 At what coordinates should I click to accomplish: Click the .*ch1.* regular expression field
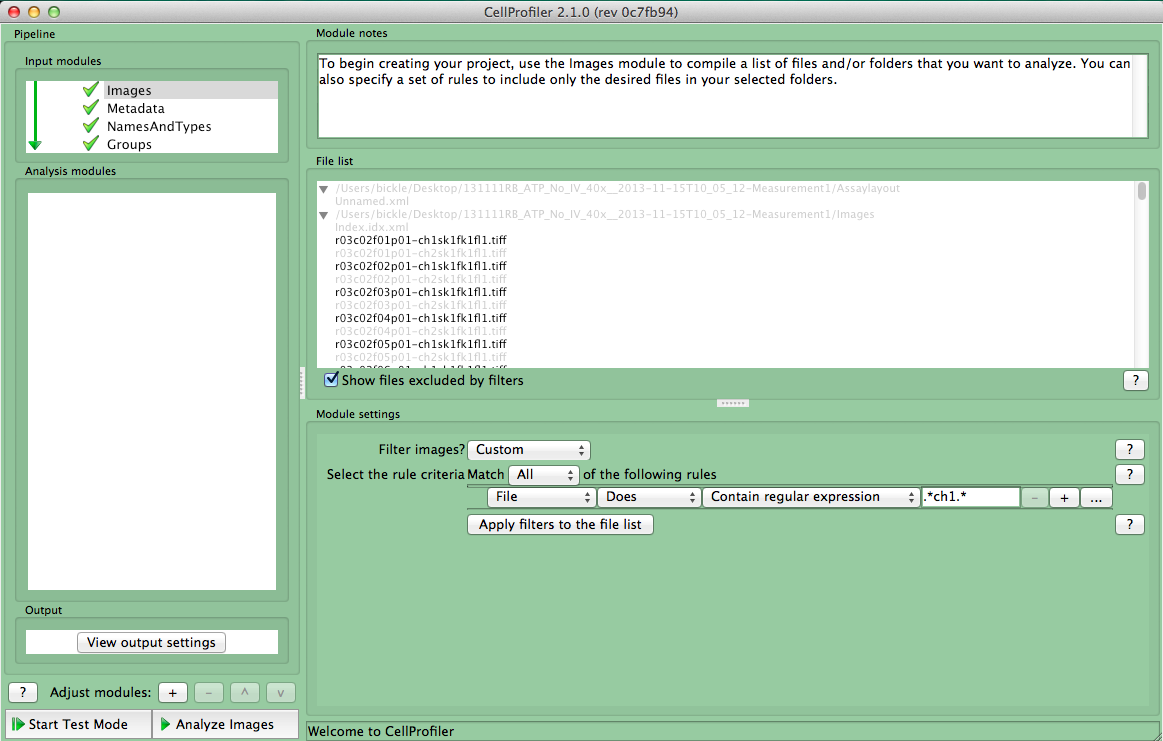(x=970, y=497)
